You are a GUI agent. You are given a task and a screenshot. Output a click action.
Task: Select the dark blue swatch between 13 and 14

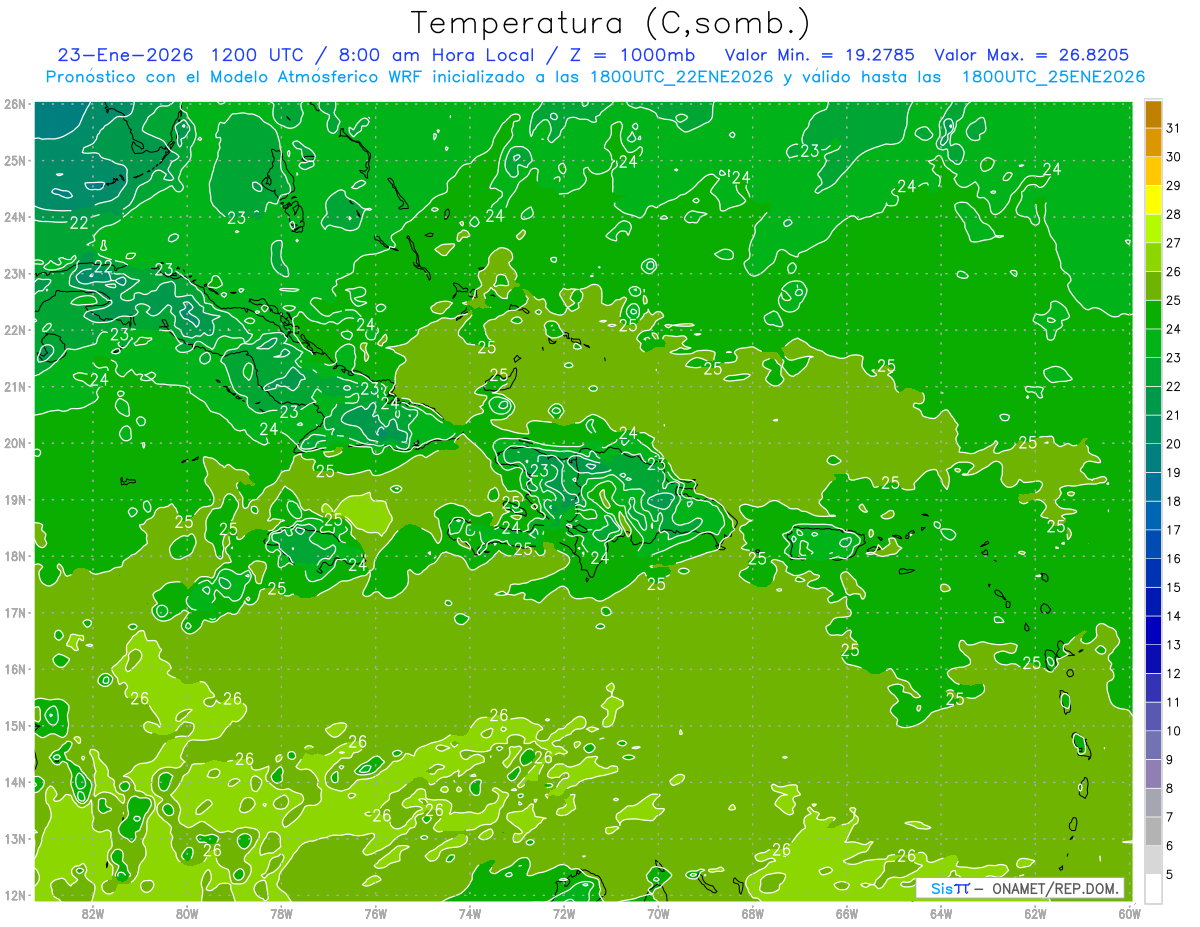click(1153, 630)
